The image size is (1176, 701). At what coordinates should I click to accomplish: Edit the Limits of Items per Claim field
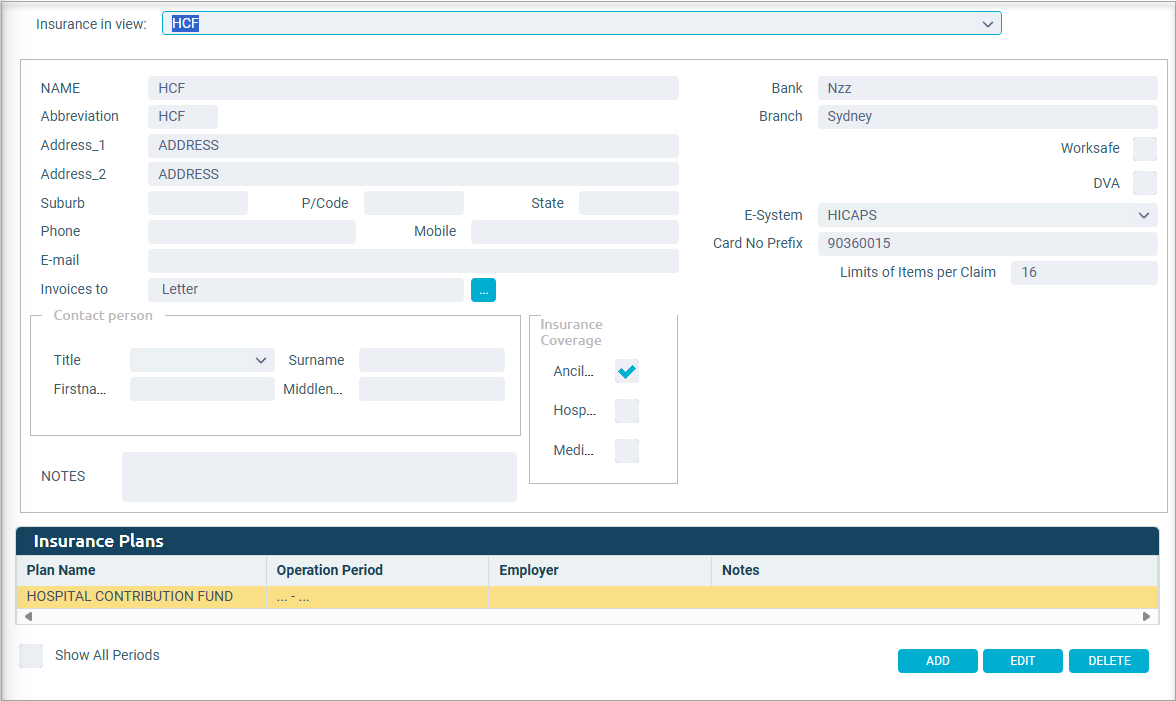point(1084,272)
